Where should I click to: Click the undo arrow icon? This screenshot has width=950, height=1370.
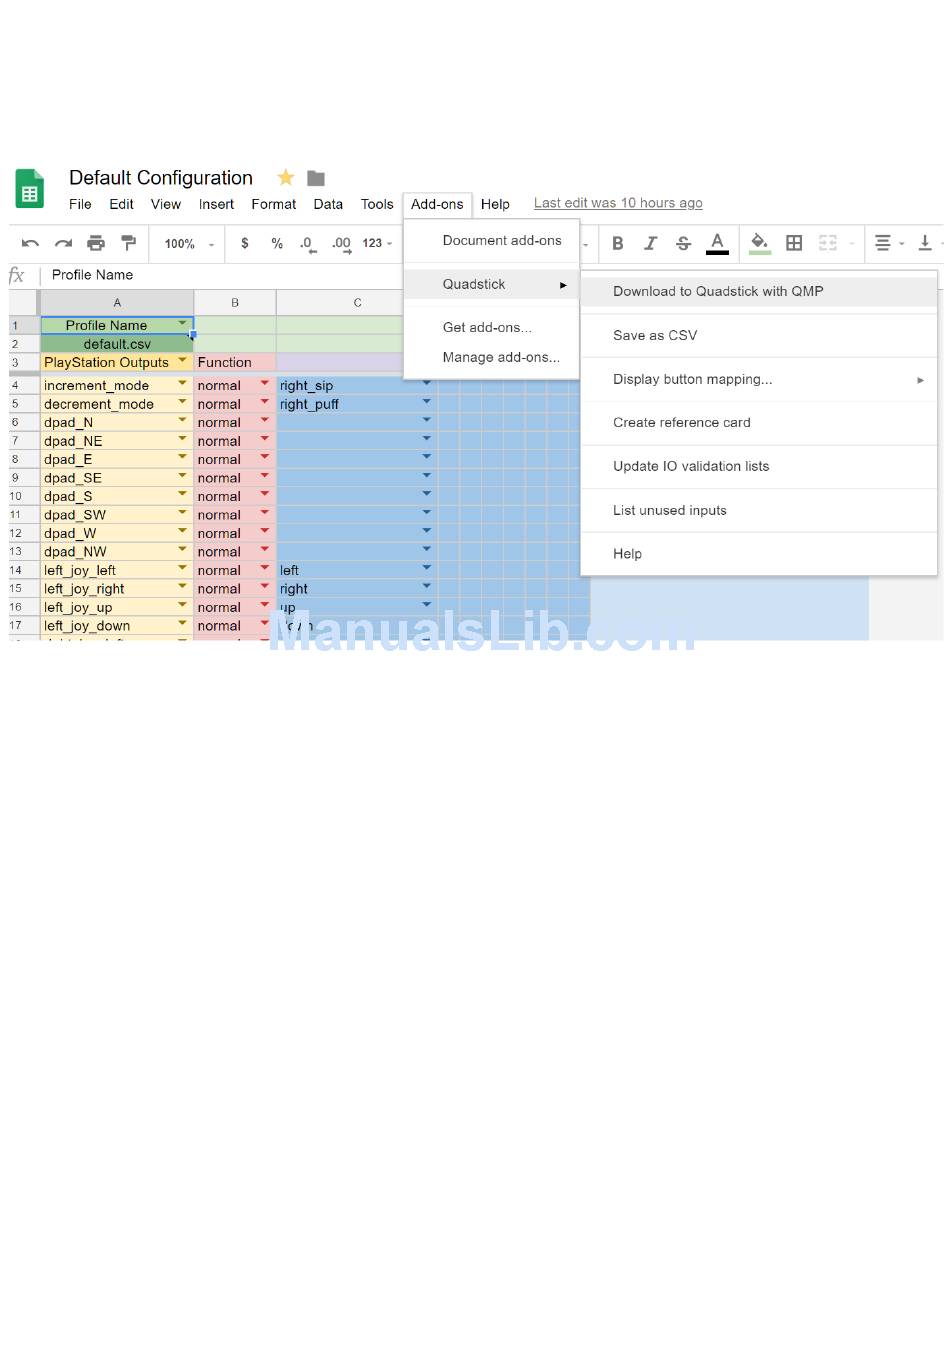[30, 243]
